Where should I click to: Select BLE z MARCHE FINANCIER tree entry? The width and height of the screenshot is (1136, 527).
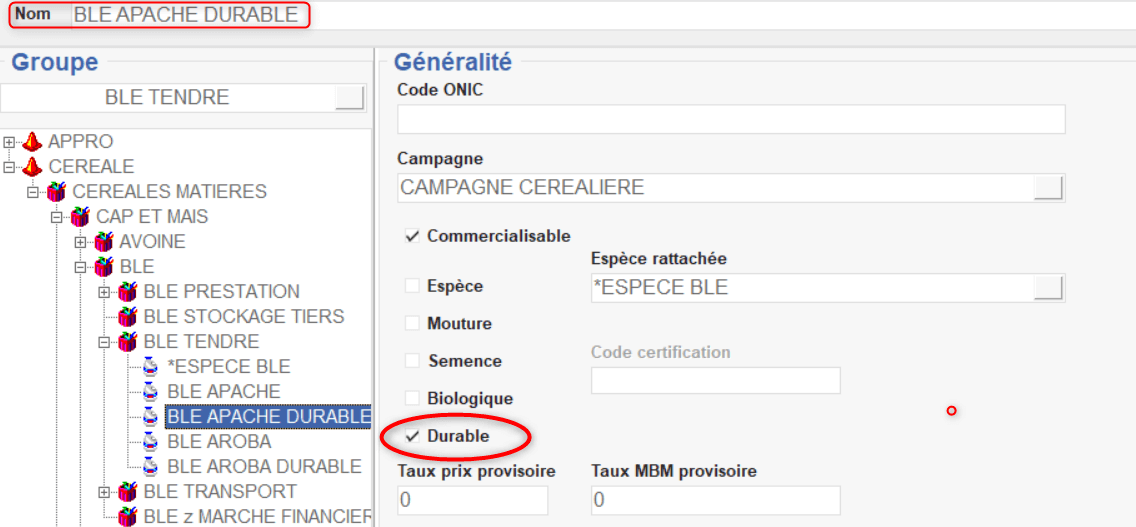tap(257, 517)
